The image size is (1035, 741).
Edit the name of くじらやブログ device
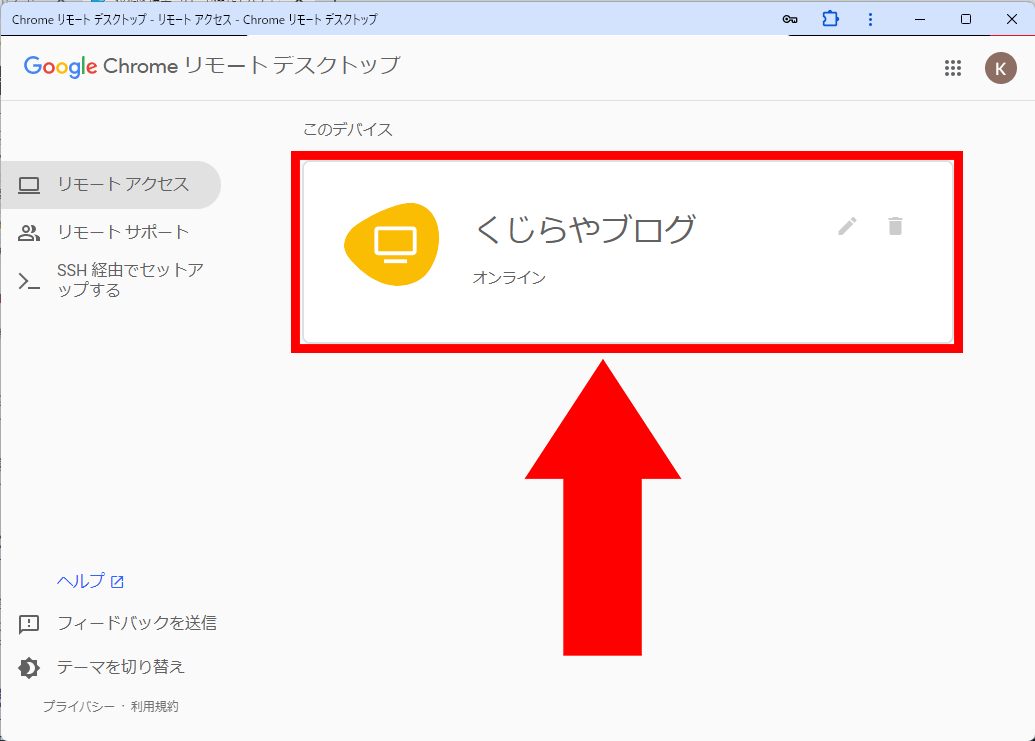pos(847,227)
